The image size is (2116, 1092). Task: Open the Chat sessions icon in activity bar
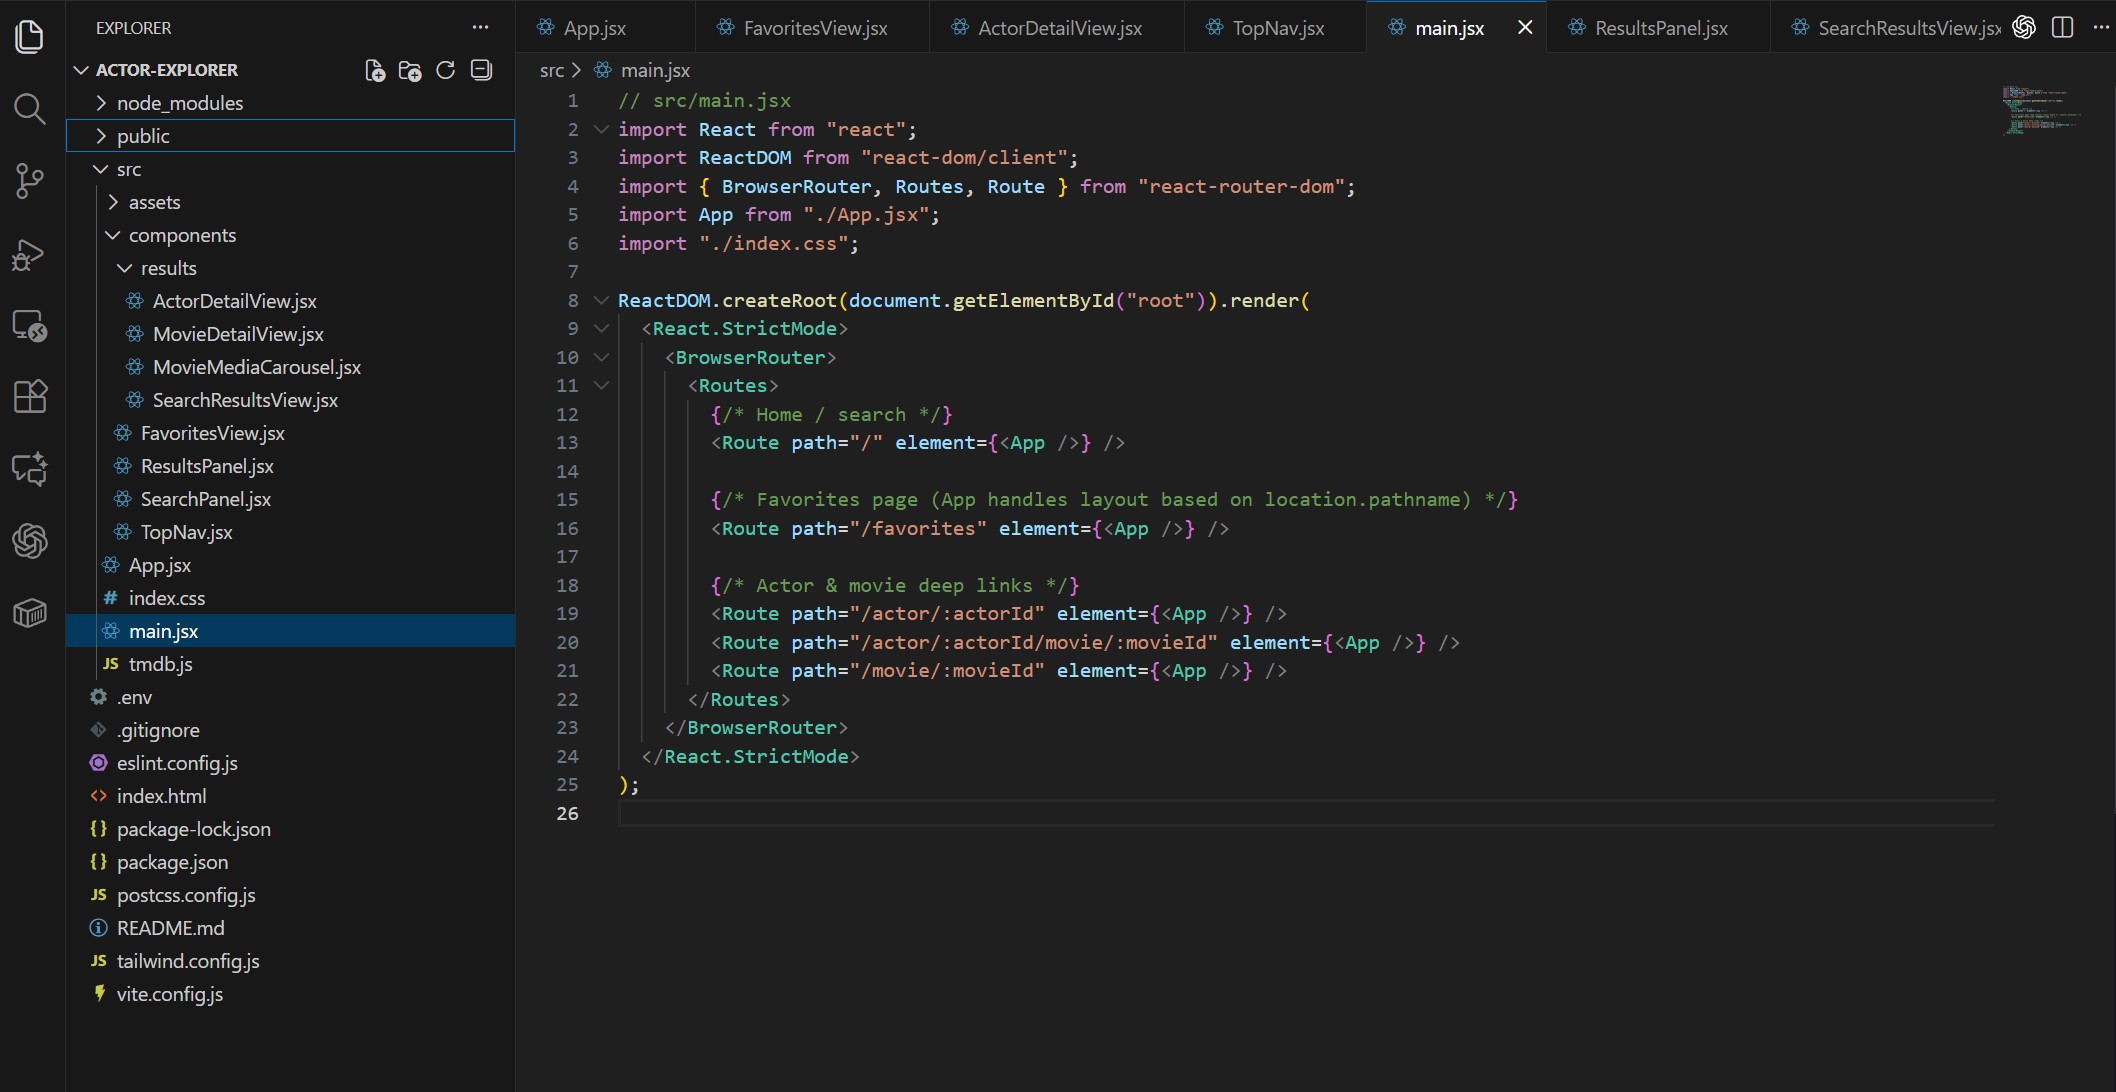(x=30, y=469)
